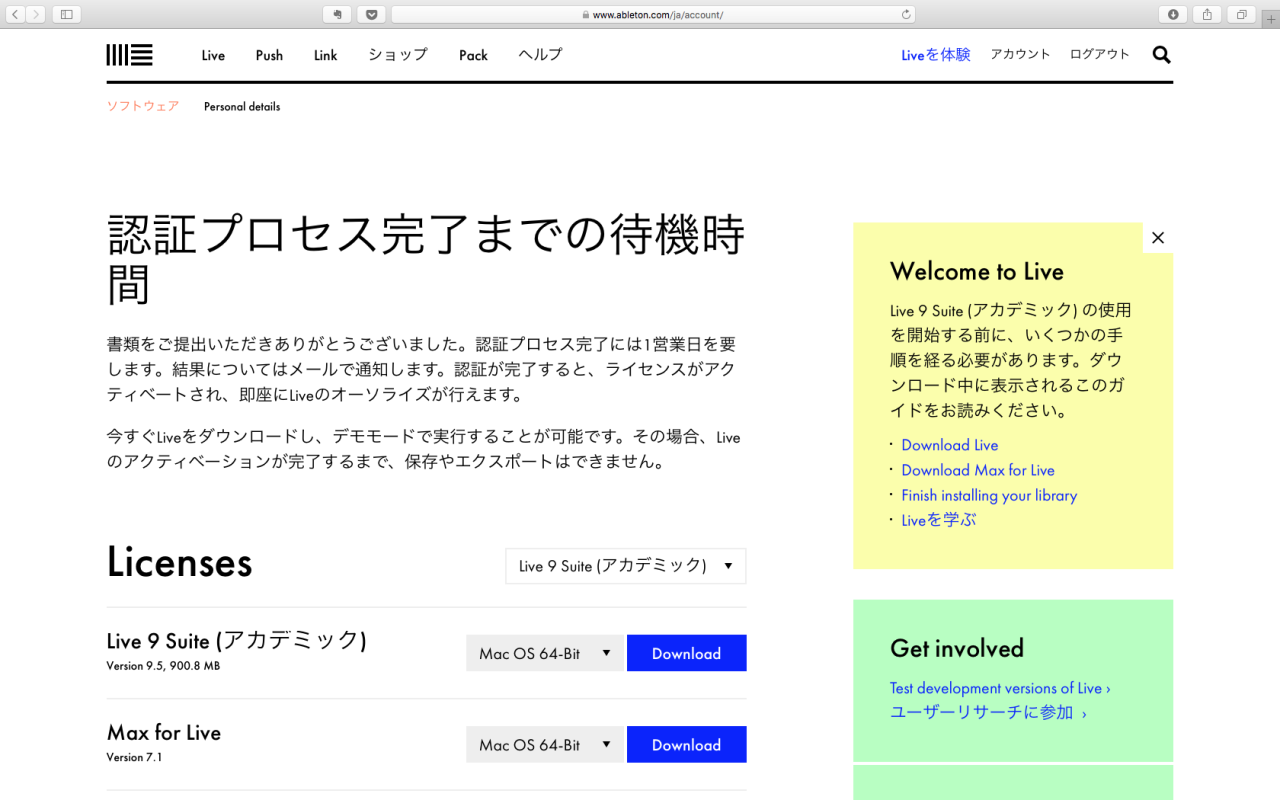The height and width of the screenshot is (800, 1280).
Task: Close the Welcome to Live panel
Action: (x=1158, y=238)
